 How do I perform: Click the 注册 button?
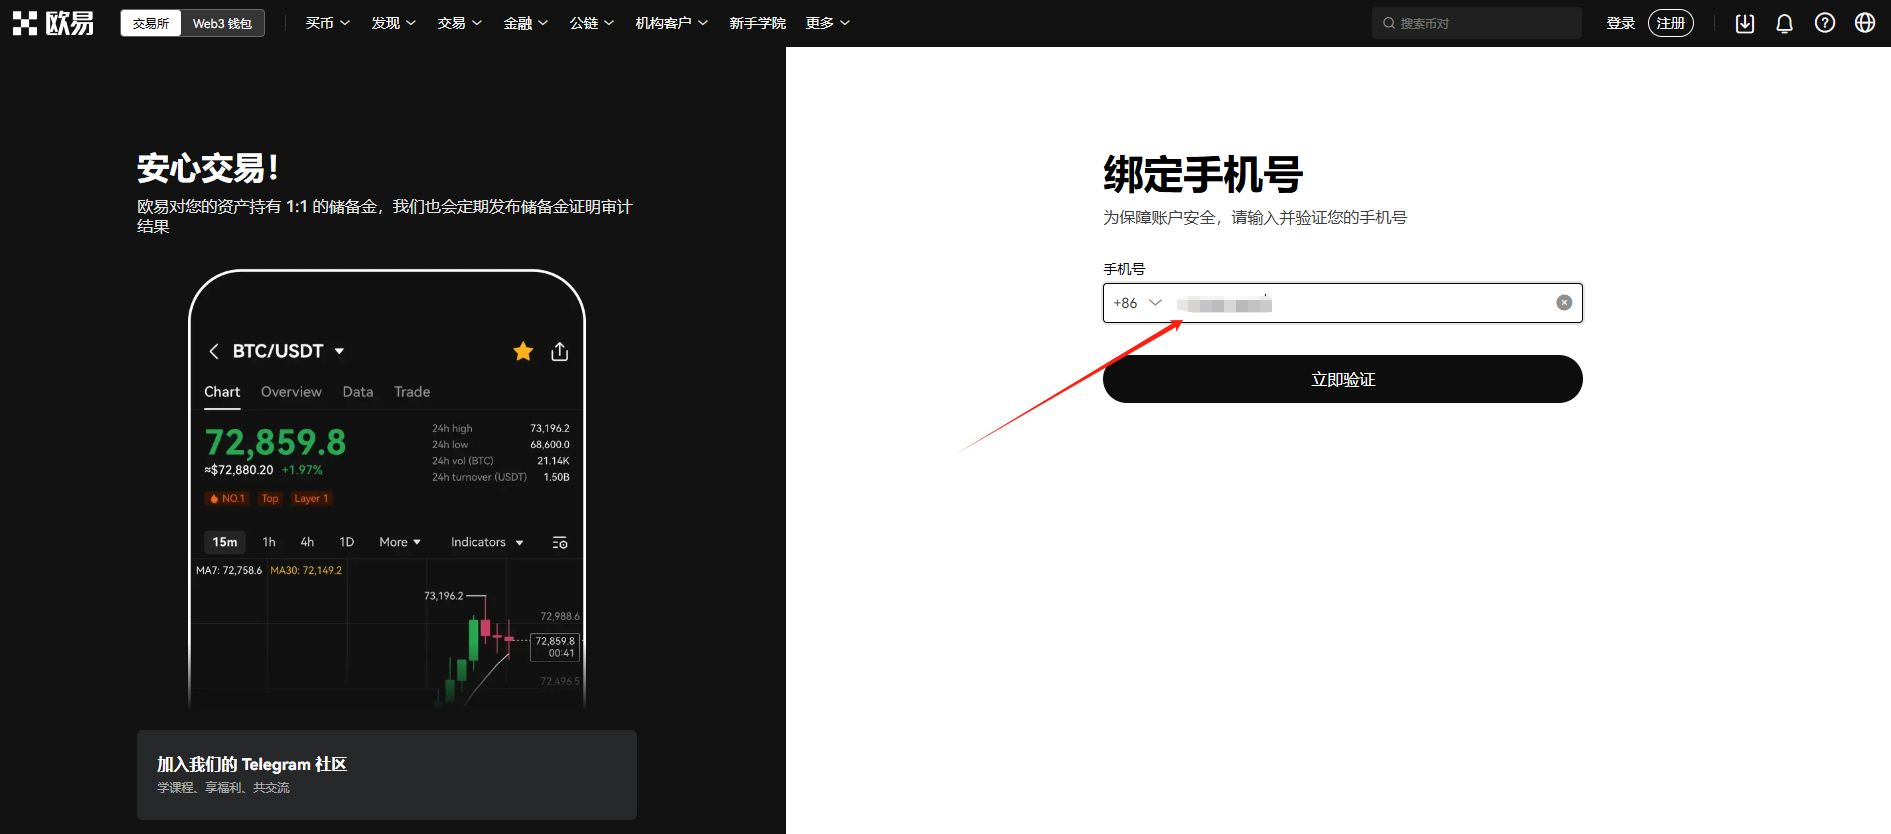1670,23
